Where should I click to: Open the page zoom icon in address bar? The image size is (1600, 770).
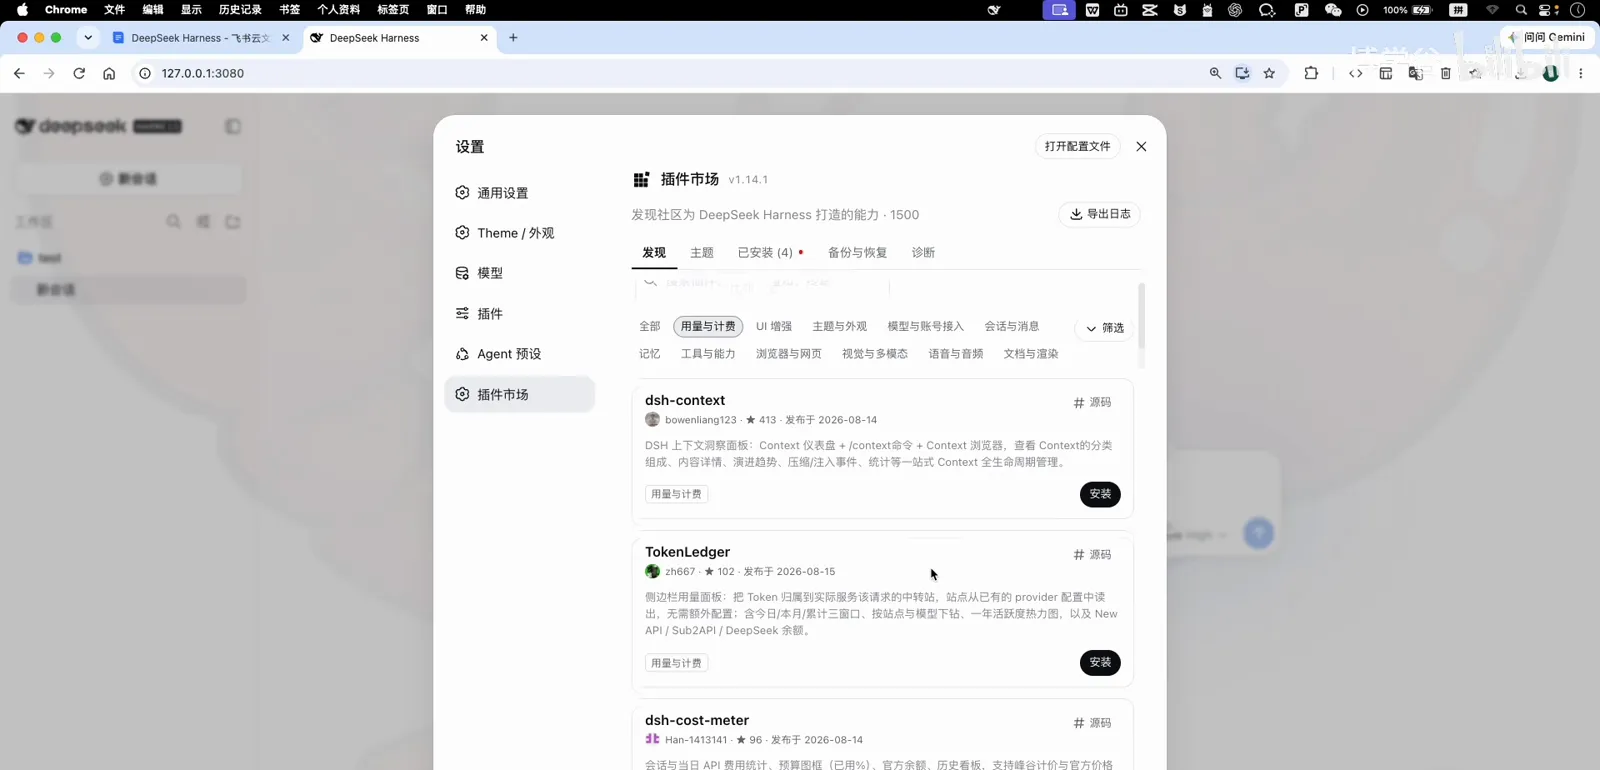pos(1215,73)
